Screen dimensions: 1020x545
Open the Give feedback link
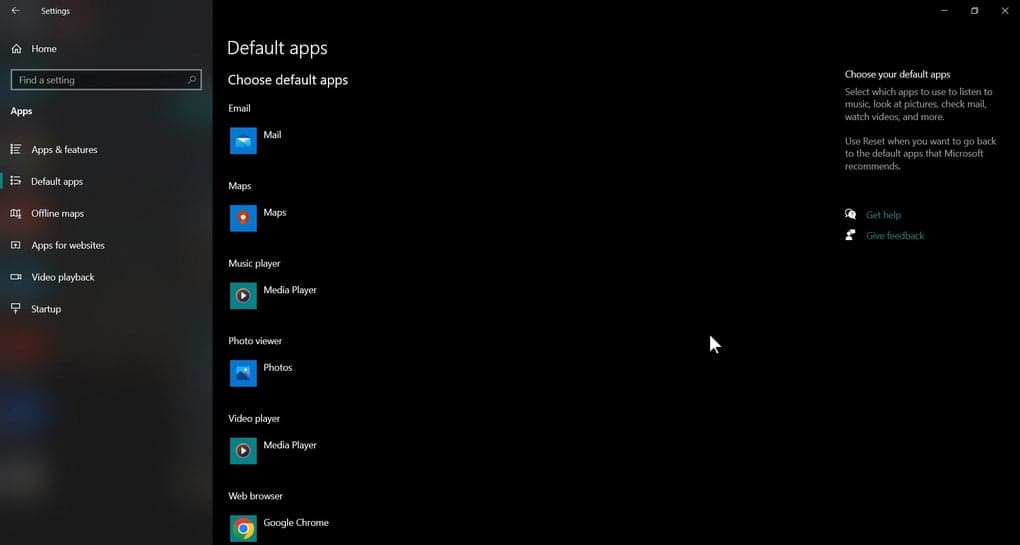point(895,235)
